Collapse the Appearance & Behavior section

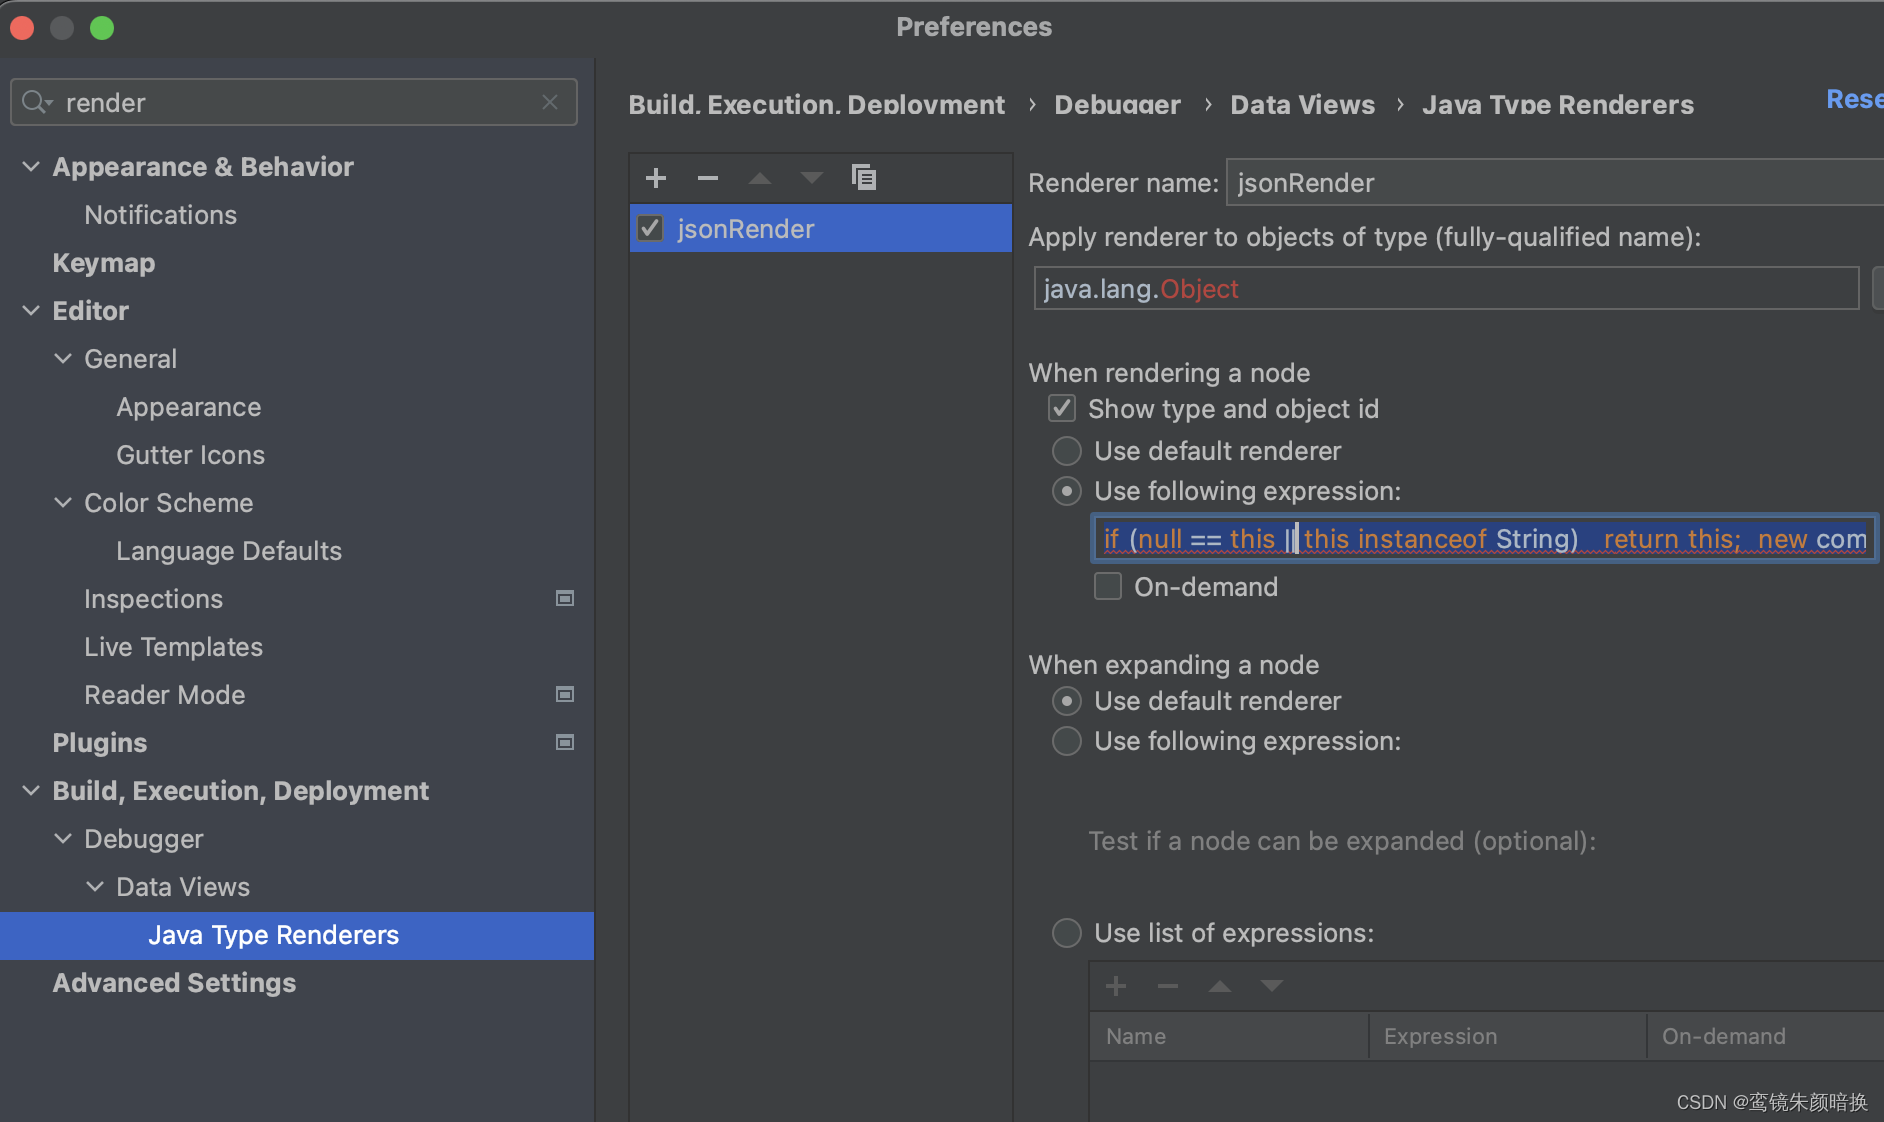tap(31, 166)
